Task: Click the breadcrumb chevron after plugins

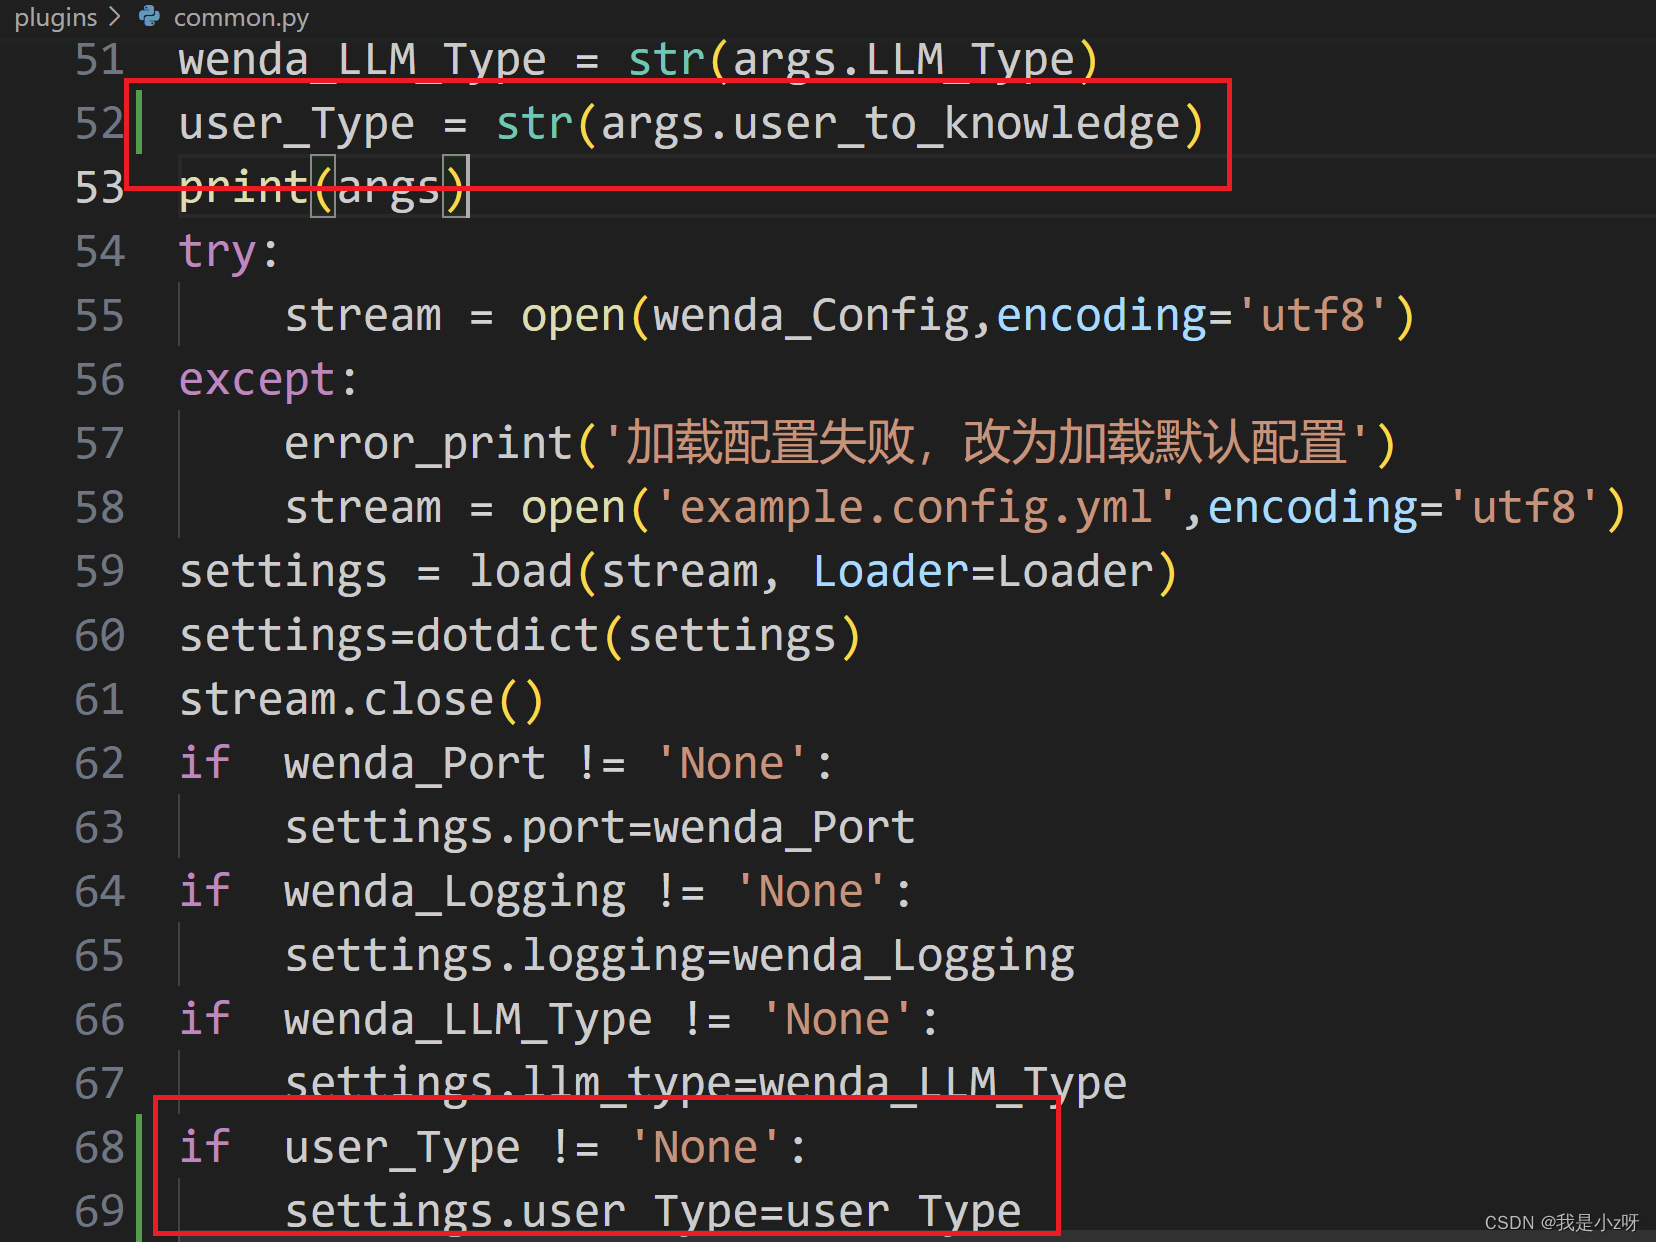Action: [x=114, y=16]
